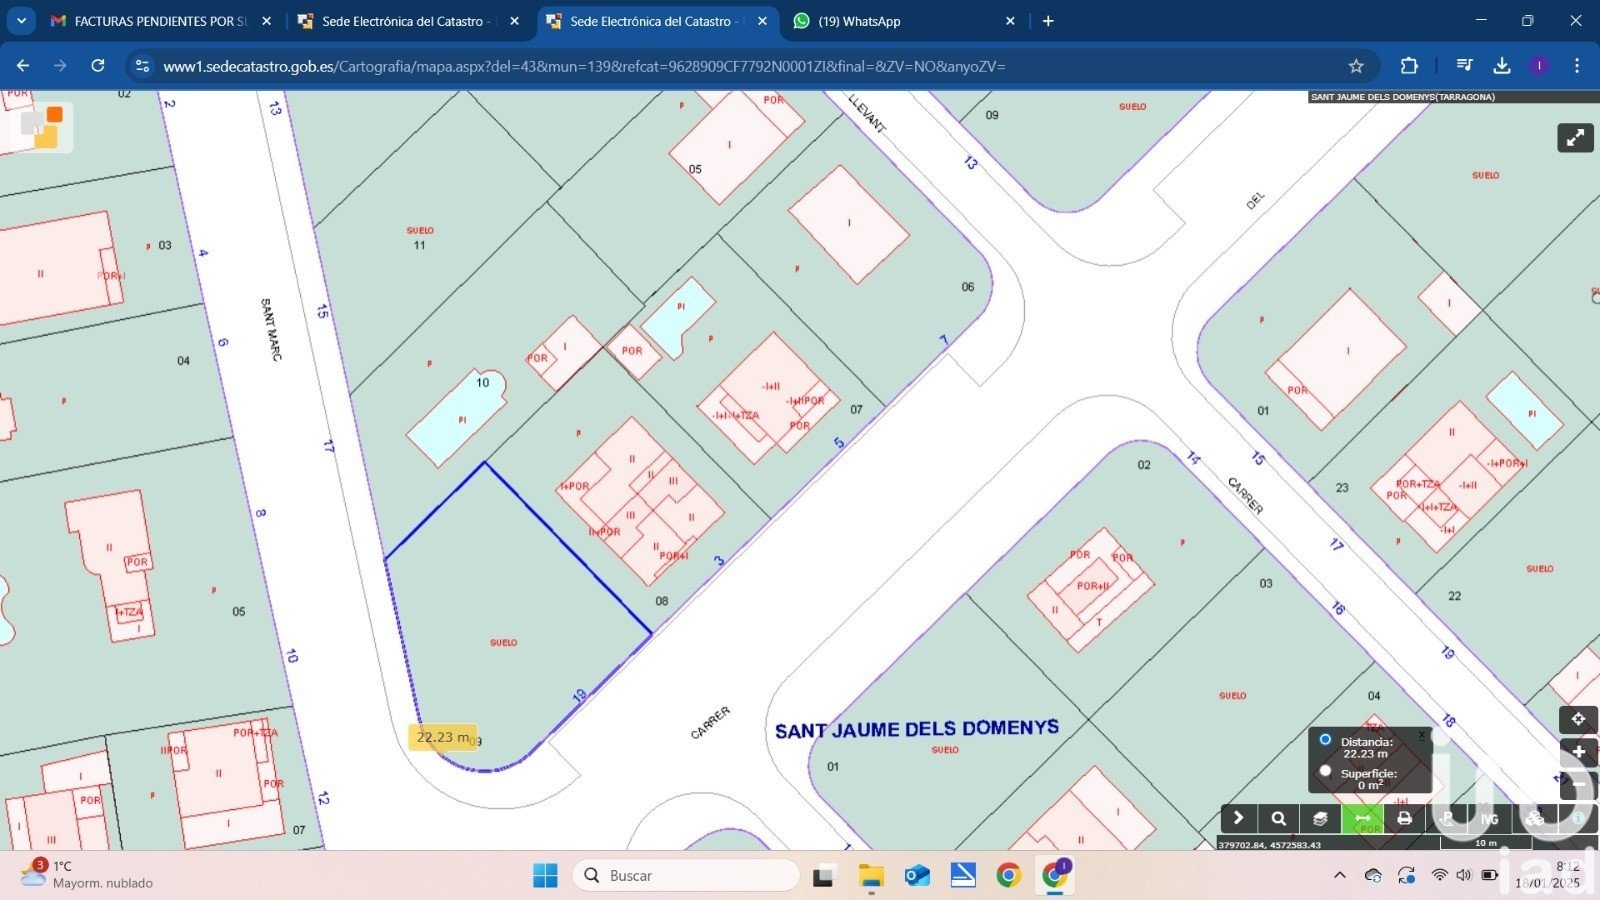Viewport: 1600px width, 900px height.
Task: Bookmark this page with the star
Action: [x=1356, y=66]
